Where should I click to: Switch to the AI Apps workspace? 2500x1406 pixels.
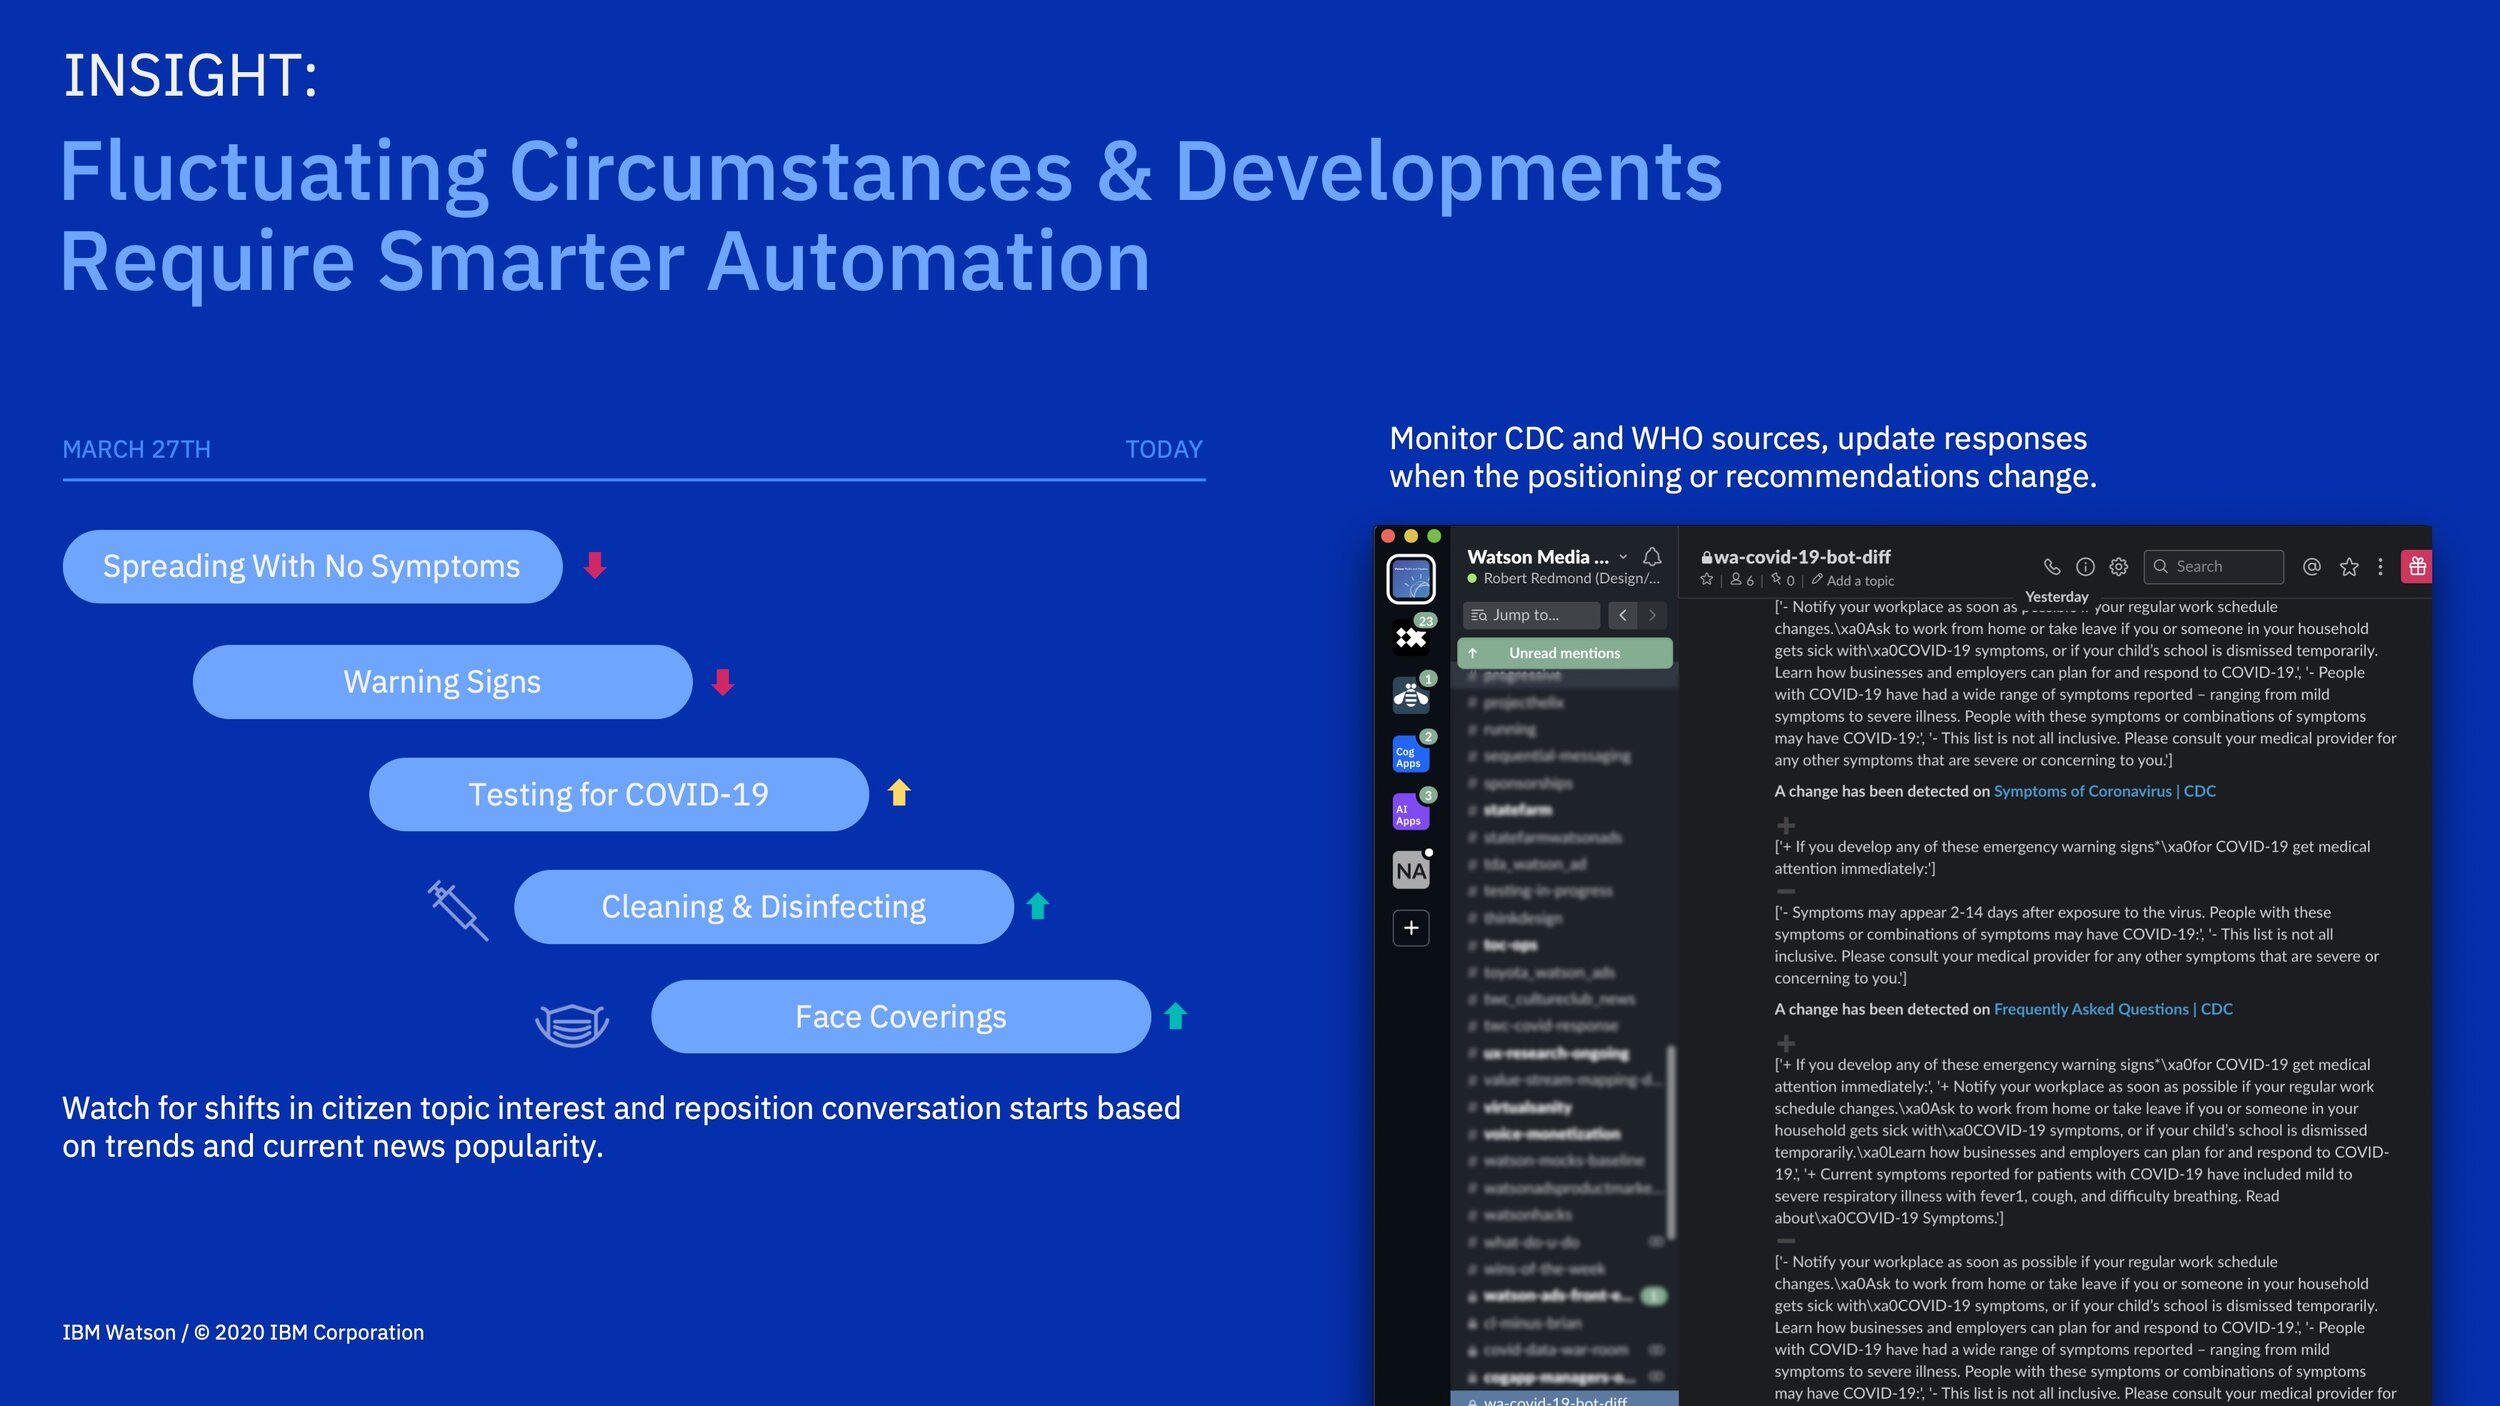1411,811
